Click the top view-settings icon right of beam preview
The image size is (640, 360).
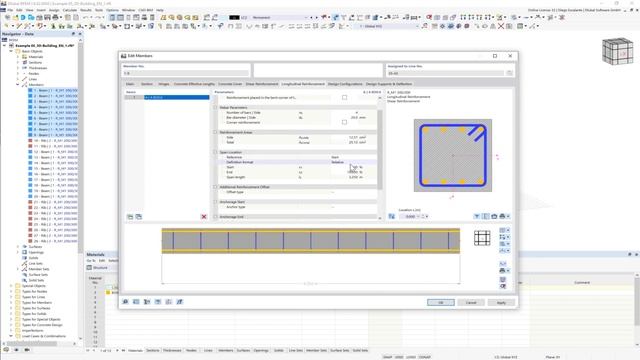pos(502,231)
